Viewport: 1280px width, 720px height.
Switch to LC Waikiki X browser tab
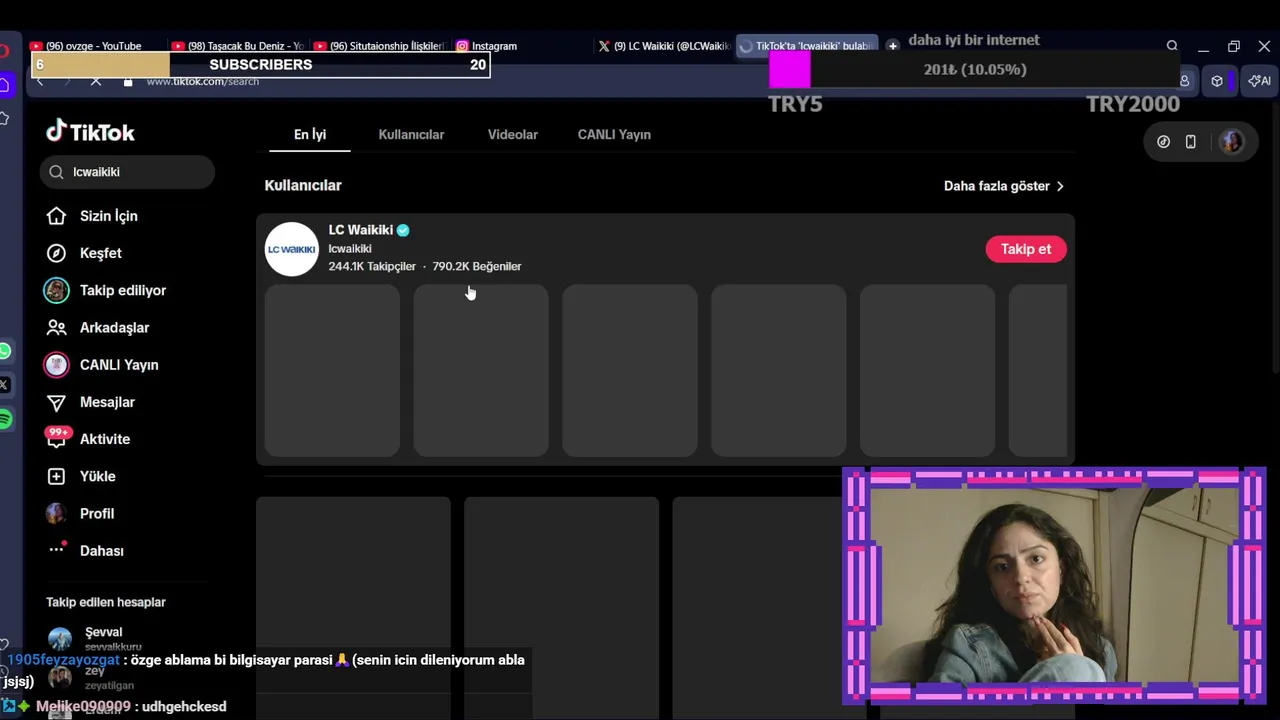click(x=664, y=46)
